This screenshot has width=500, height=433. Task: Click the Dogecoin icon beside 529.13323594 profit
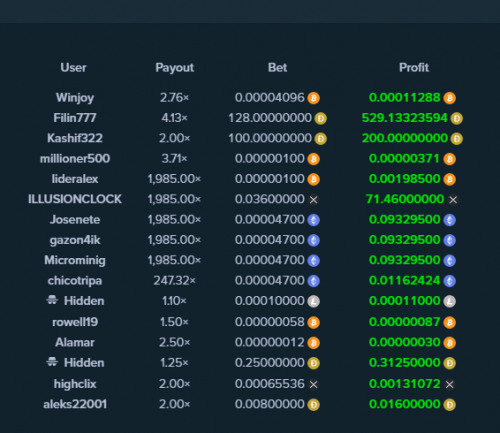pos(457,118)
